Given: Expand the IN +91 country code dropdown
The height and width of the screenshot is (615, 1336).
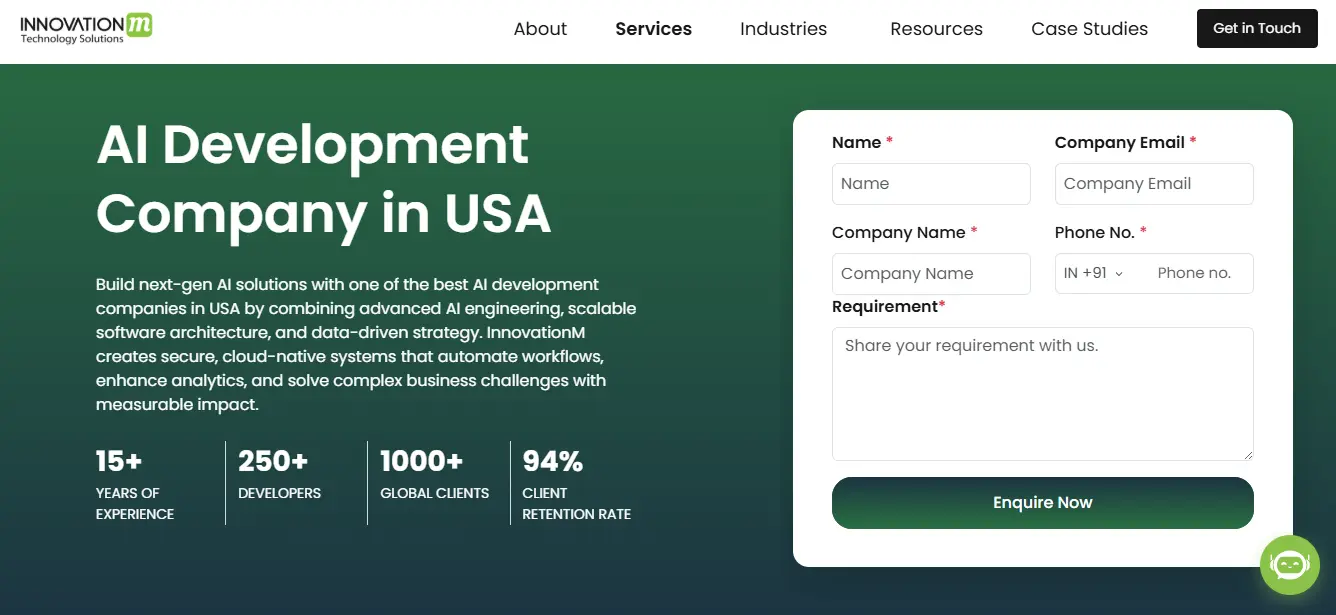Looking at the screenshot, I should pos(1094,273).
